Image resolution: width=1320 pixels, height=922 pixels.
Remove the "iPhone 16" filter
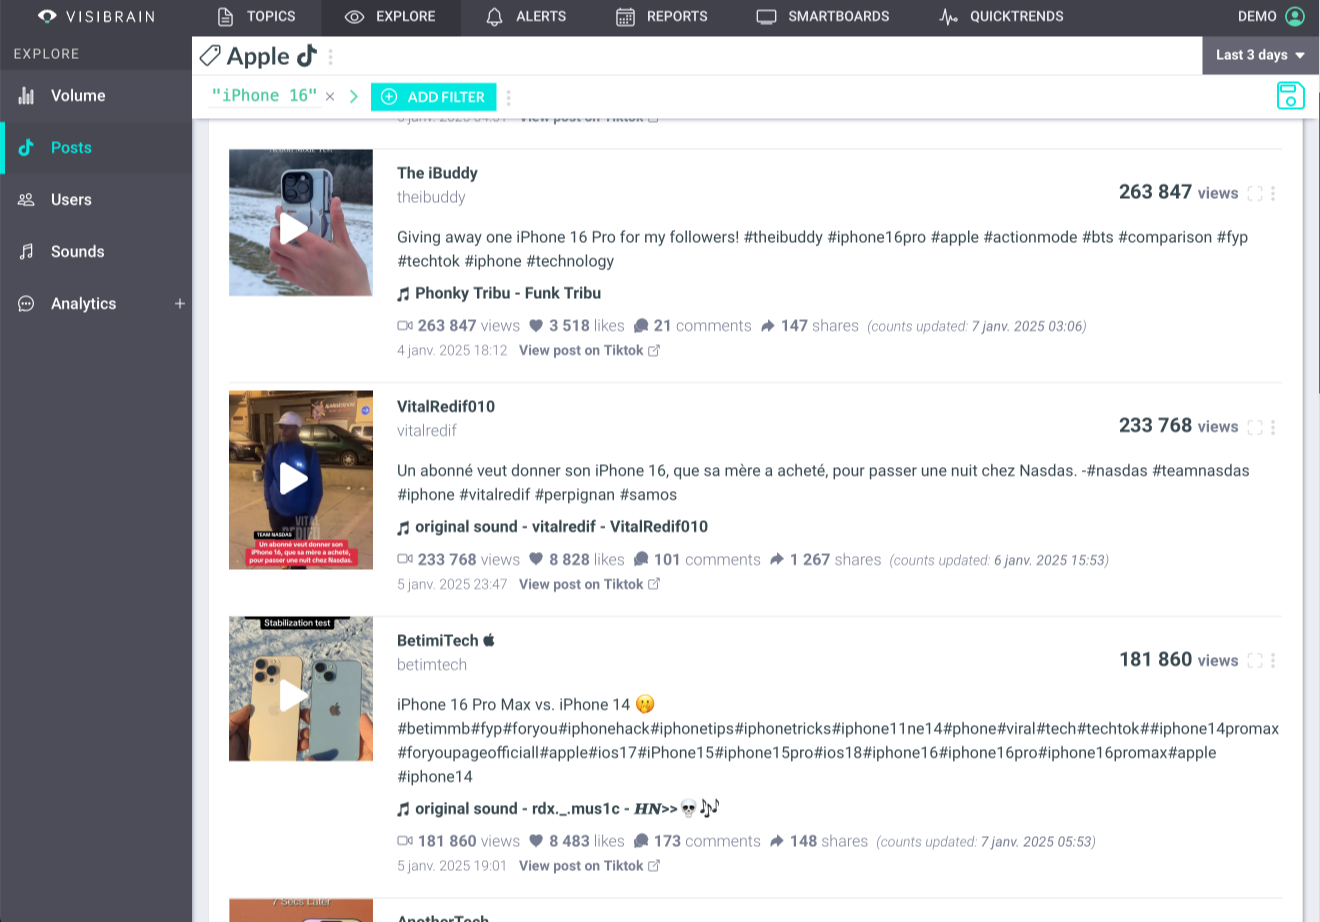pyautogui.click(x=330, y=97)
